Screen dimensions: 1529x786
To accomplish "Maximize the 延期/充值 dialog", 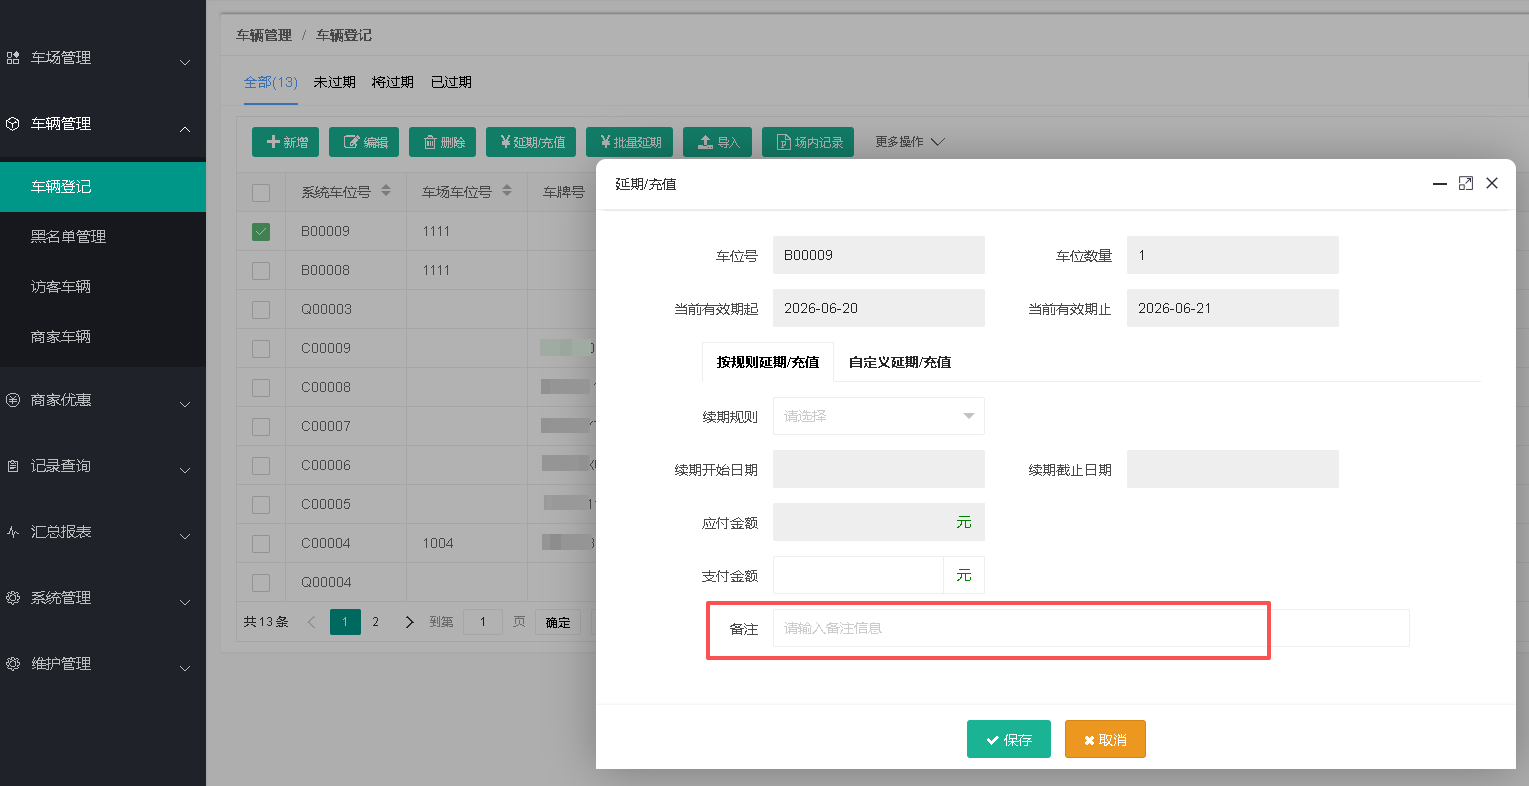I will (1466, 183).
